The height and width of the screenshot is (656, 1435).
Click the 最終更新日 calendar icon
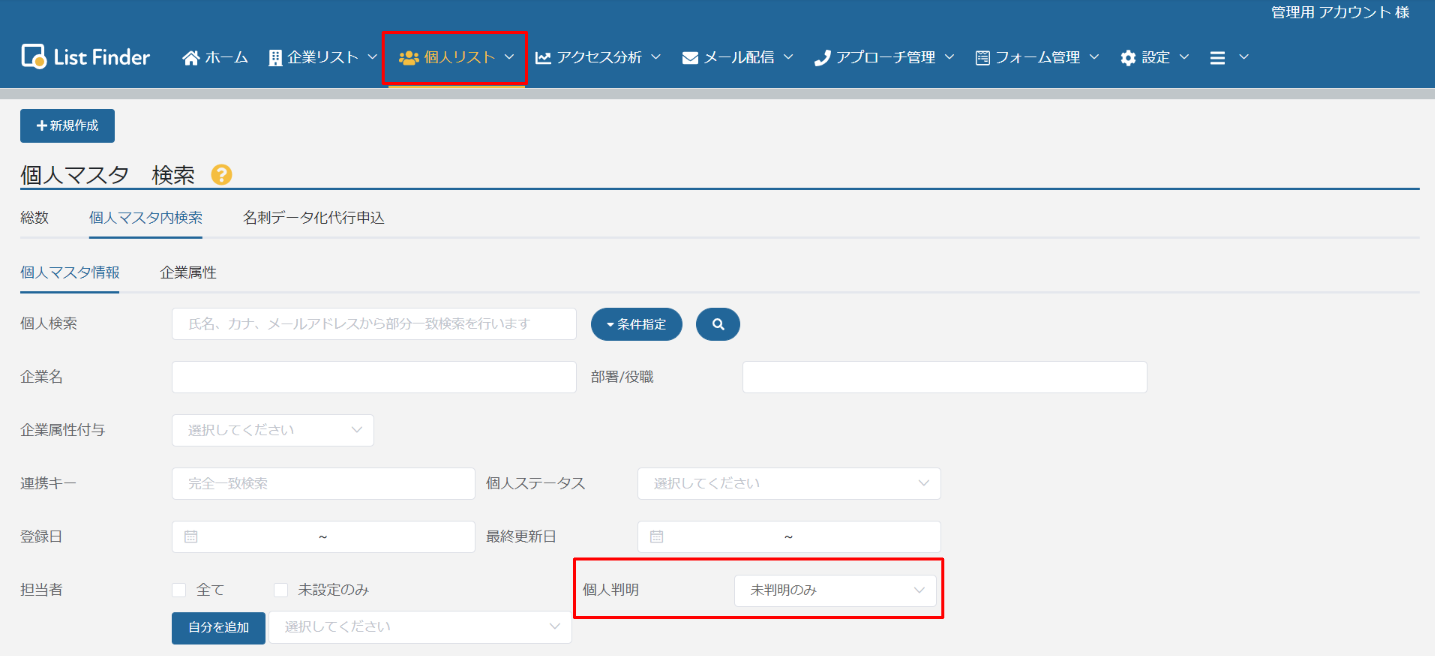657,537
